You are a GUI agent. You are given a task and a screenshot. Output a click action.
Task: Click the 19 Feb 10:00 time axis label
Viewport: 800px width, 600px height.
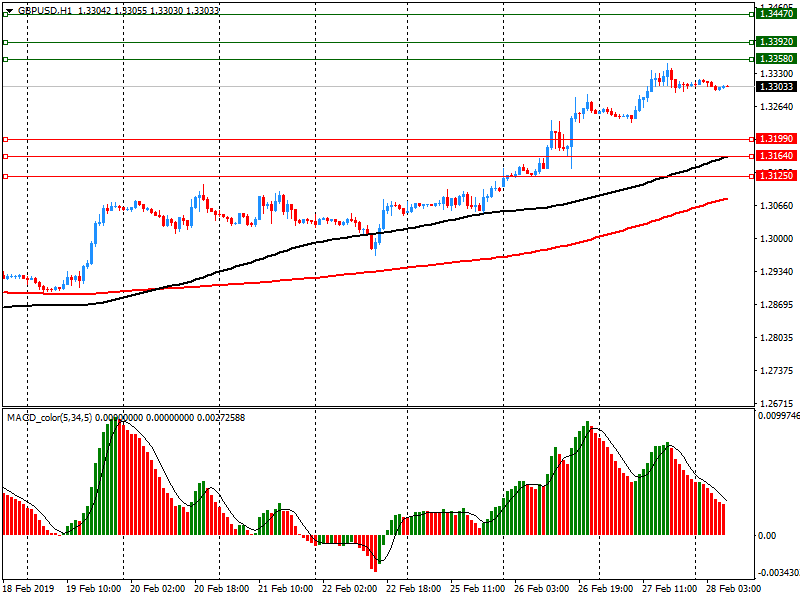pos(93,588)
